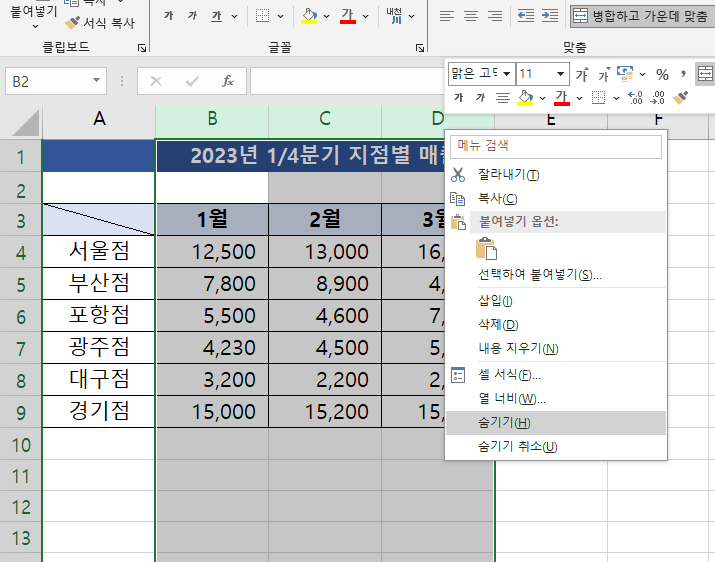Apply comma style in mini toolbar
Image resolution: width=715 pixels, height=562 pixels.
coord(683,73)
